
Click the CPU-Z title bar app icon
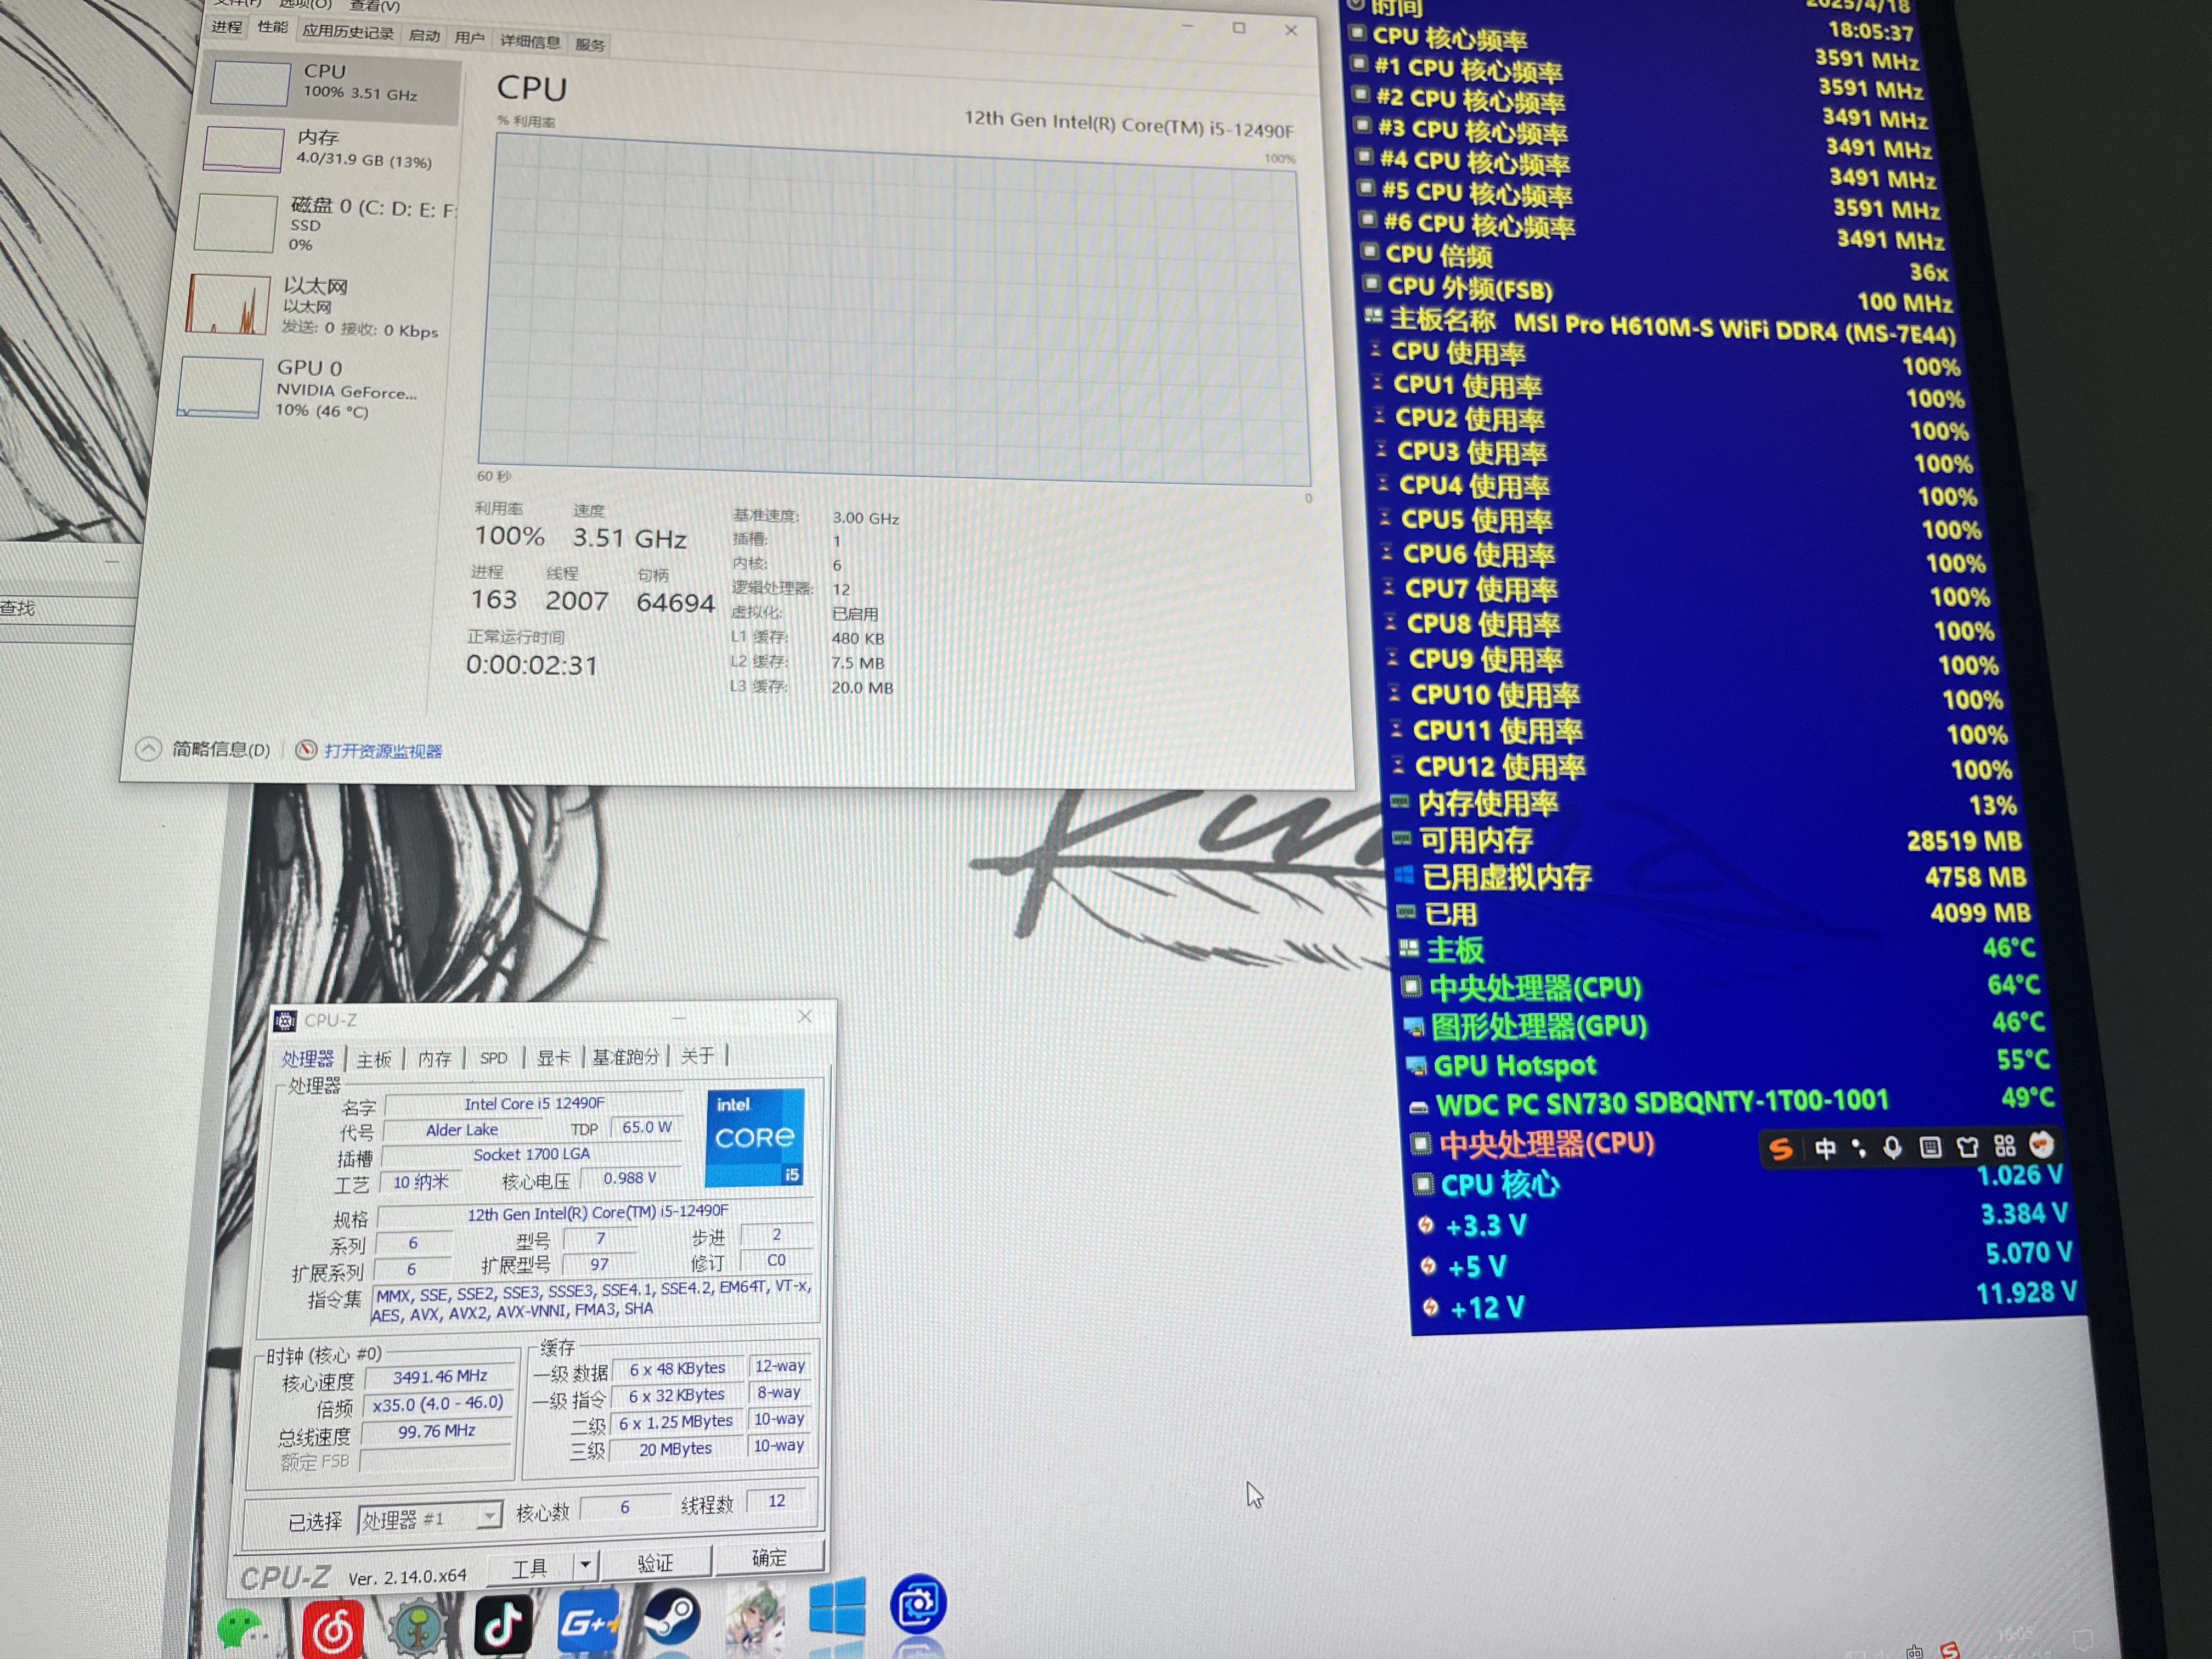pyautogui.click(x=285, y=1021)
